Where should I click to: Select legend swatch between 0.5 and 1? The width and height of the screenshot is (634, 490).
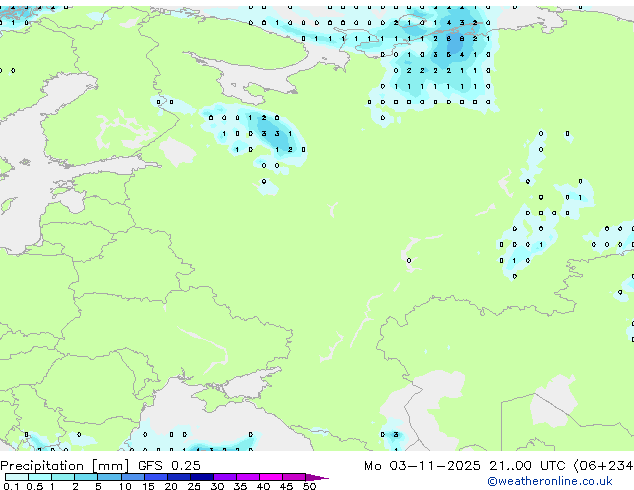coord(40,477)
